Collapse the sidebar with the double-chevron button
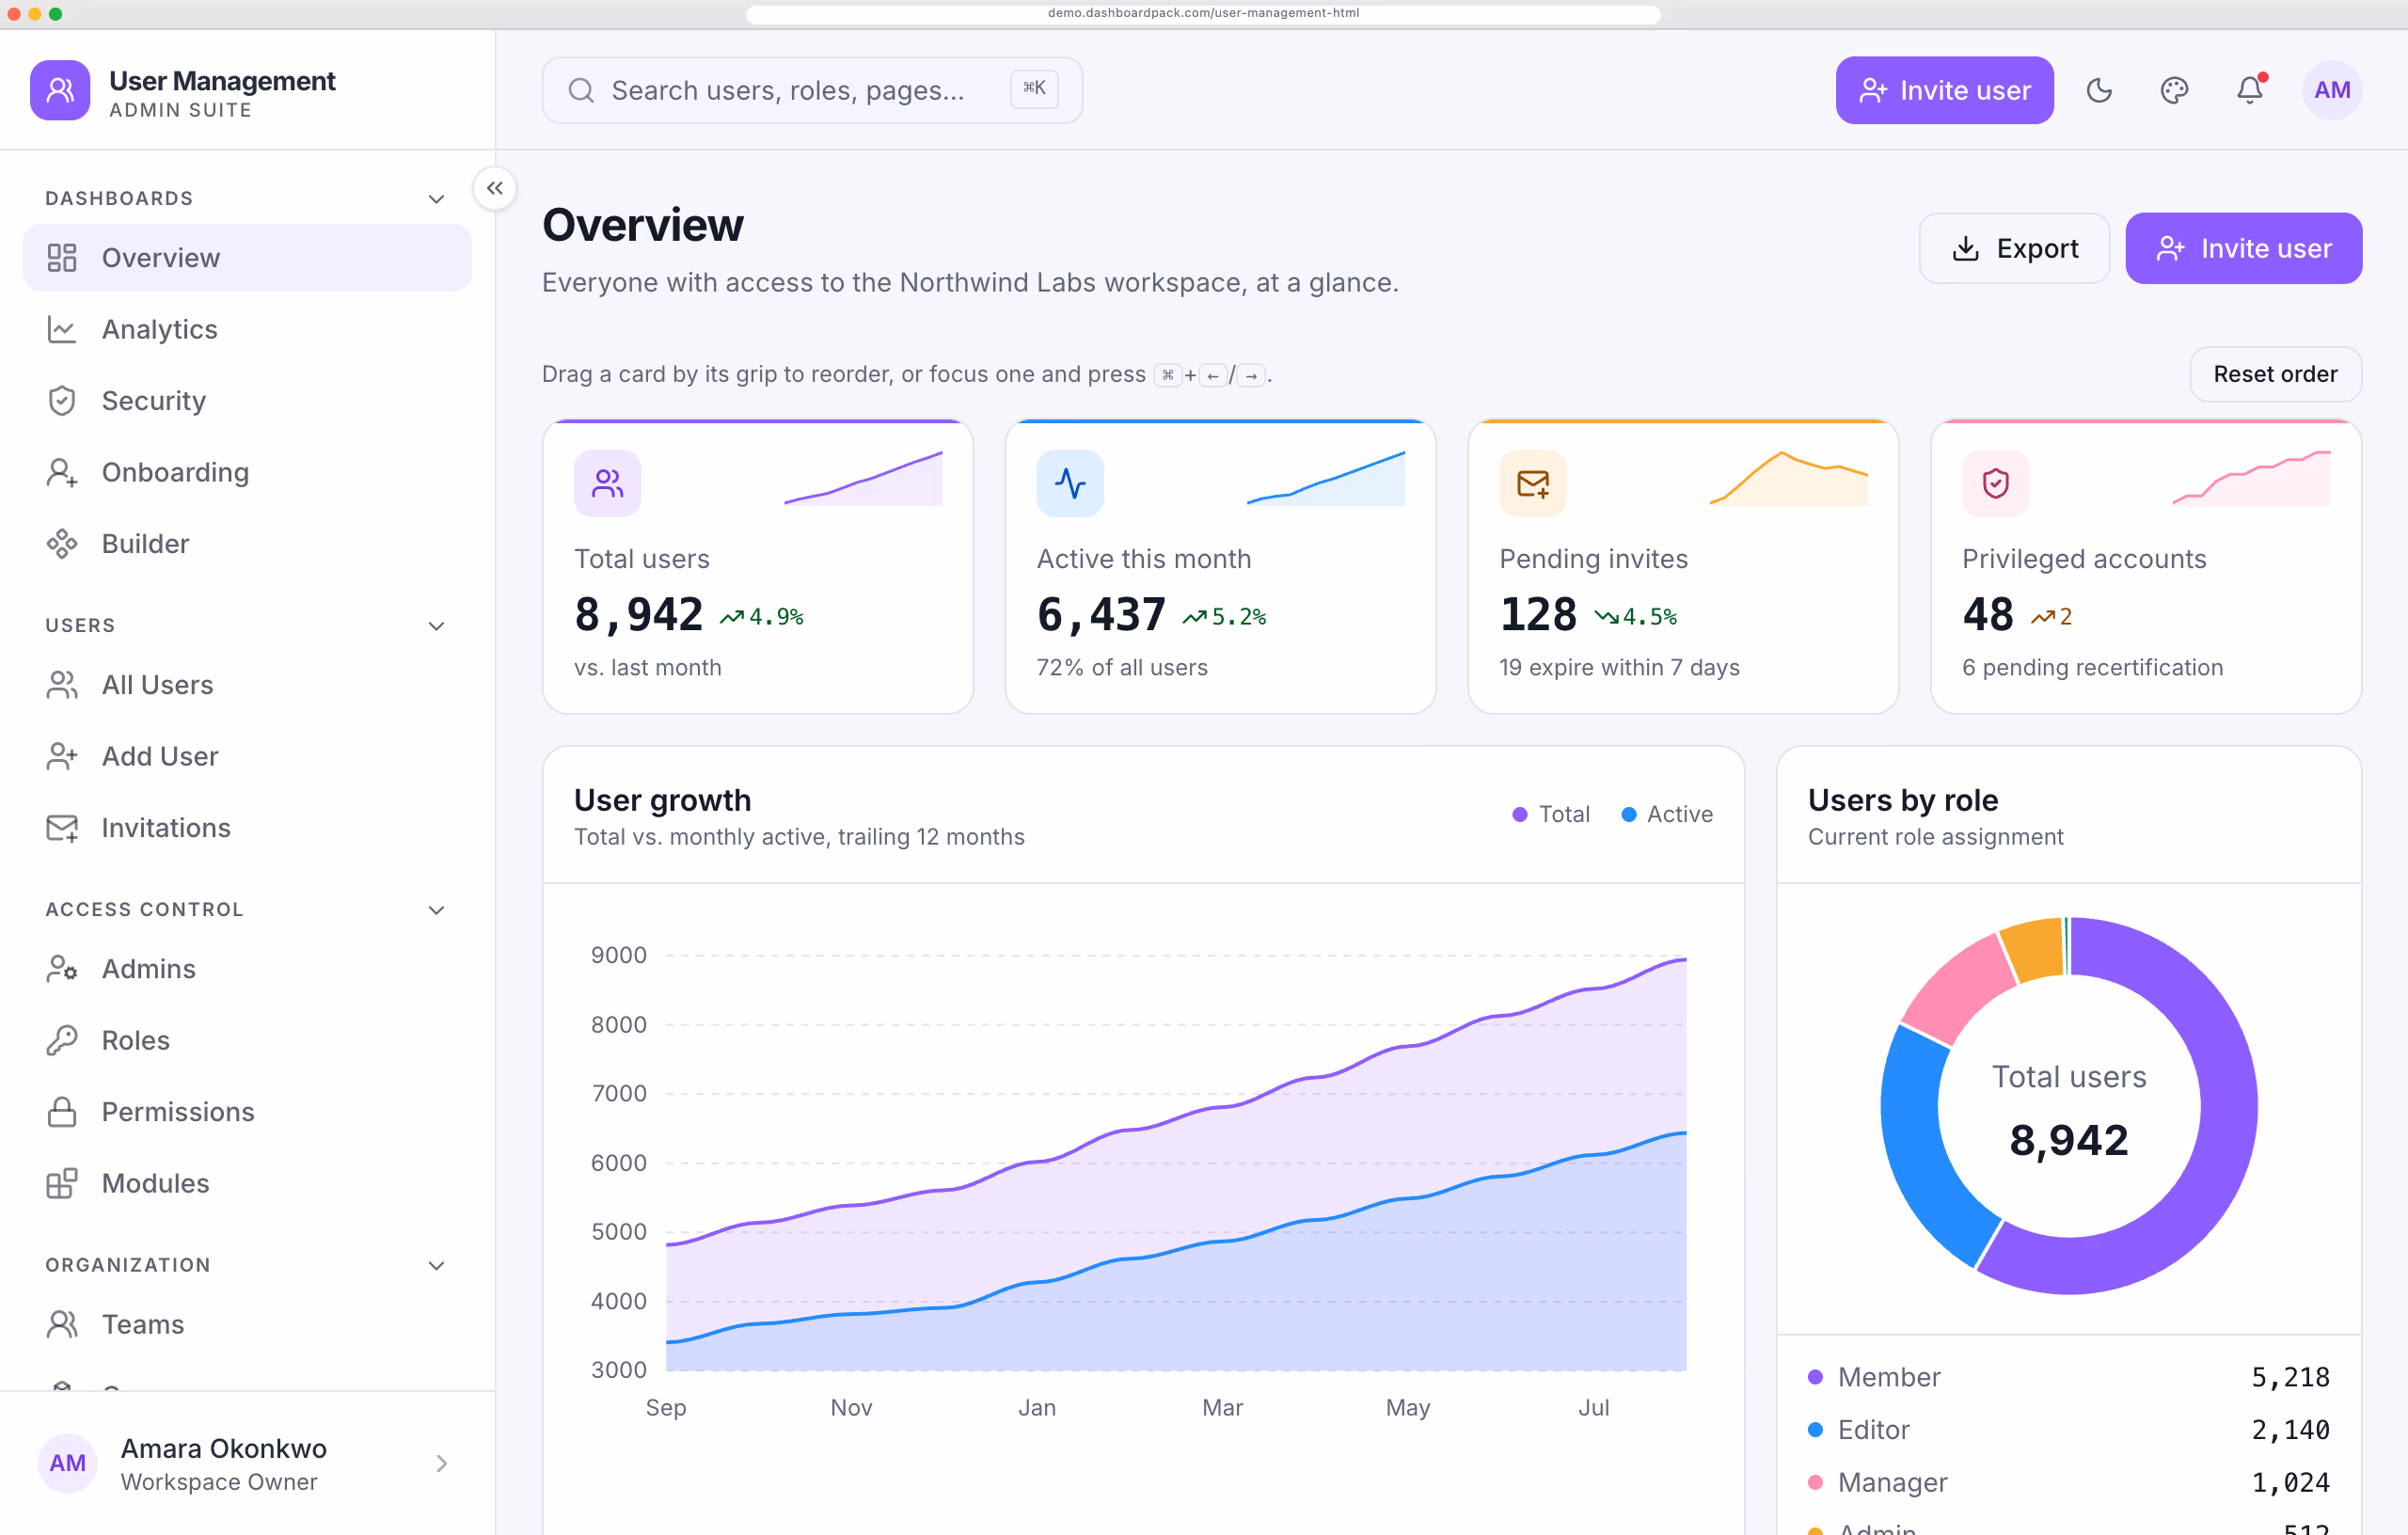2408x1535 pixels. 495,188
